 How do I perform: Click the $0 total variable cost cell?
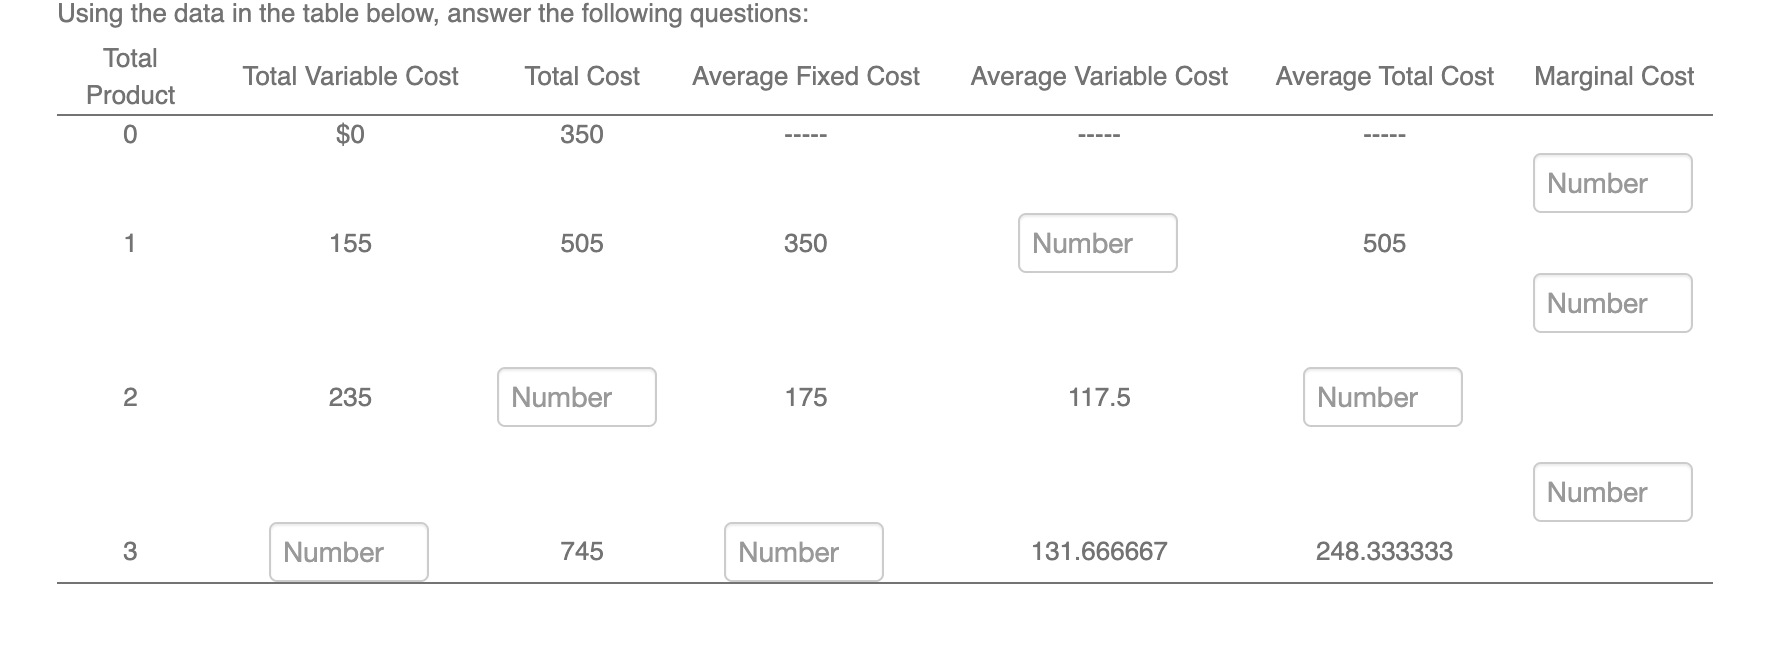[x=349, y=134]
